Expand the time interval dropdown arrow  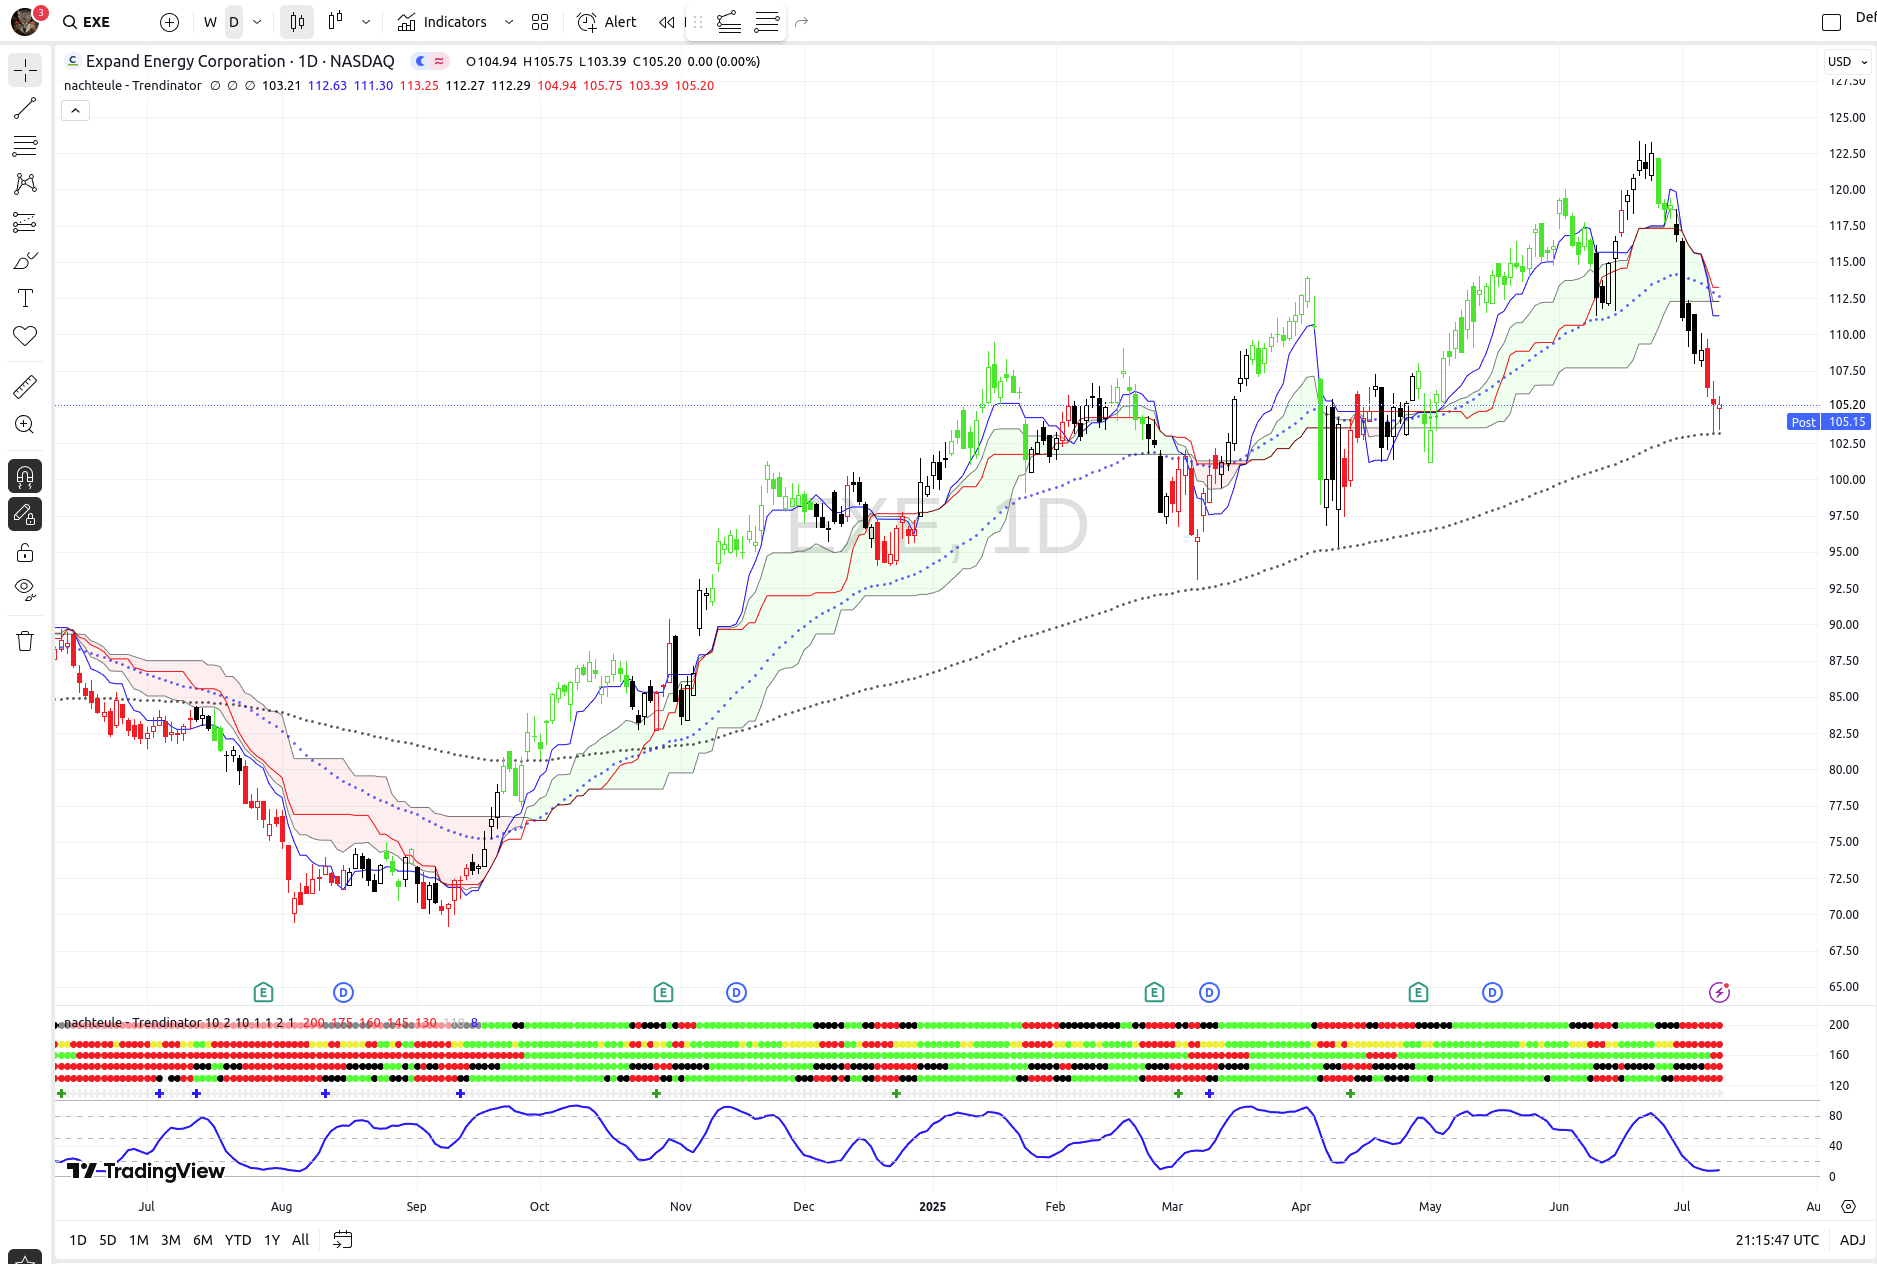(x=257, y=22)
